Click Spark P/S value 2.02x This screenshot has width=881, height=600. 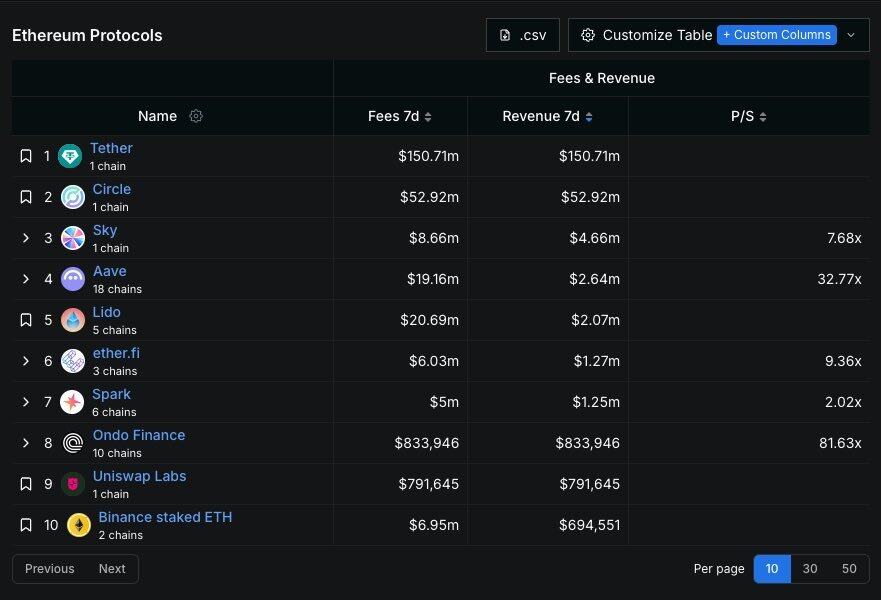point(843,402)
